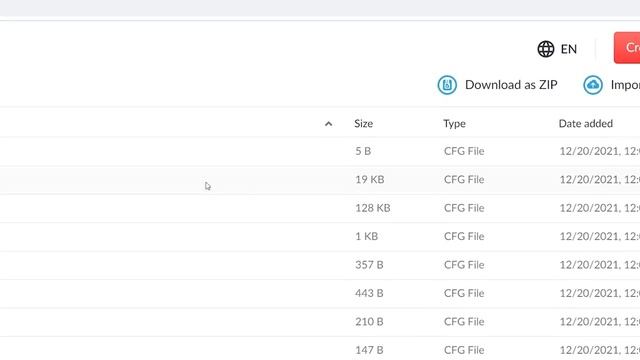Screen dimensions: 640x360
Task: Sort files by Size column
Action: click(363, 124)
